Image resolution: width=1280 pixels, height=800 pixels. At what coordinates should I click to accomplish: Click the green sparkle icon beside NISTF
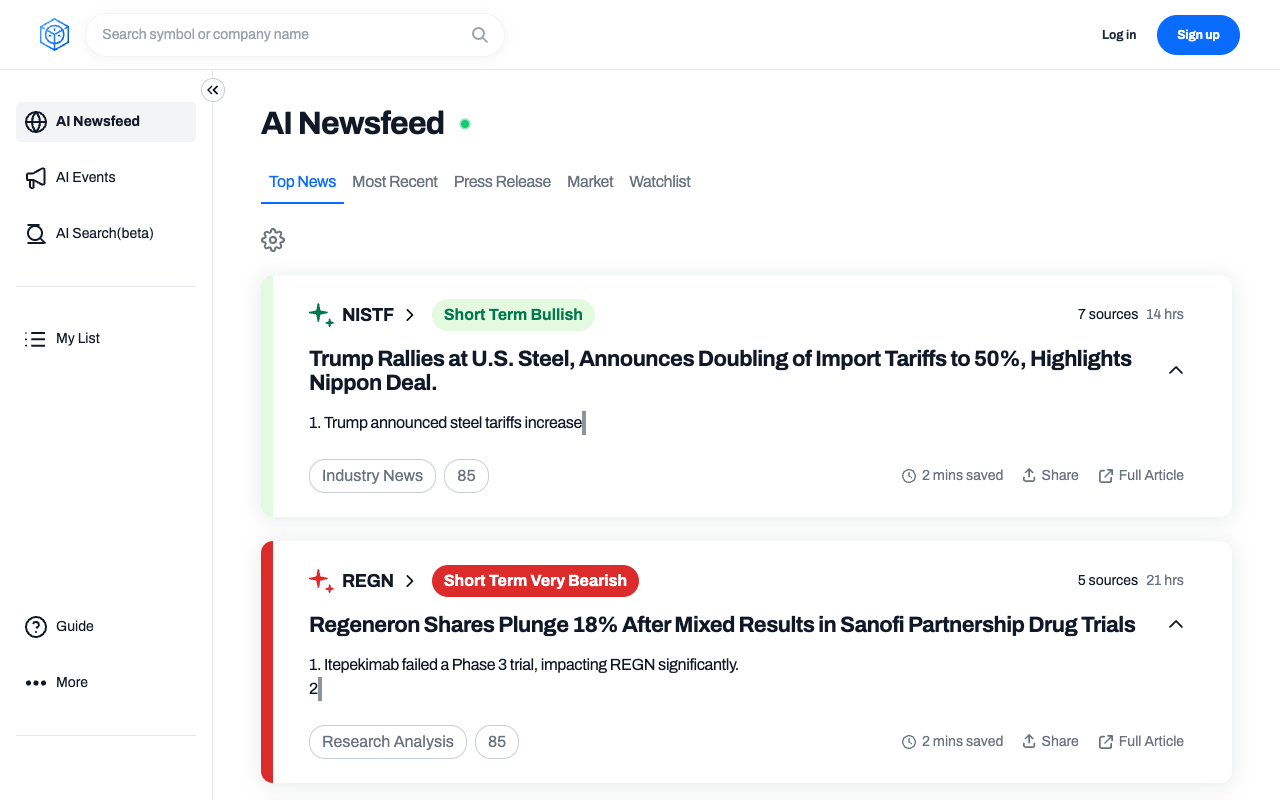(321, 315)
